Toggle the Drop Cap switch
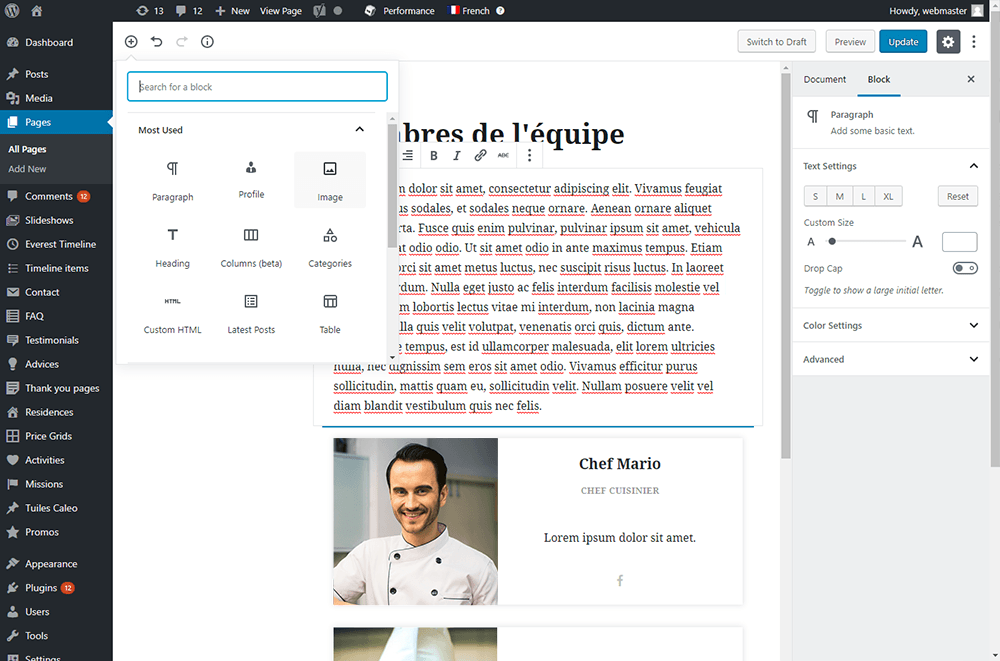1000x661 pixels. click(x=965, y=268)
